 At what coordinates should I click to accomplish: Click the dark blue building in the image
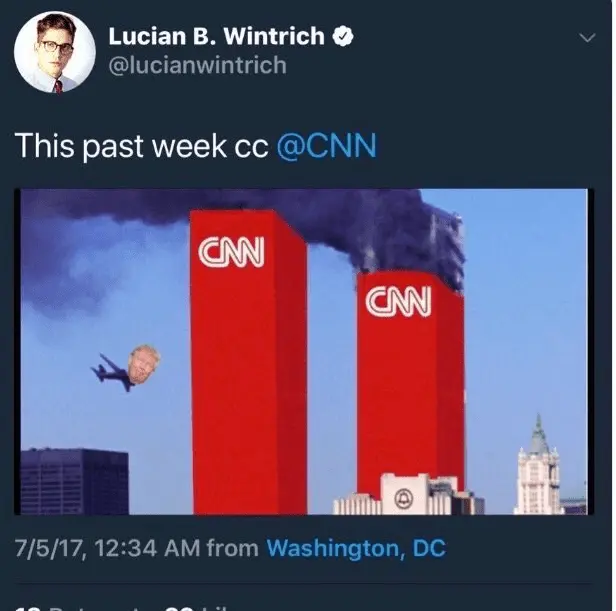click(74, 482)
